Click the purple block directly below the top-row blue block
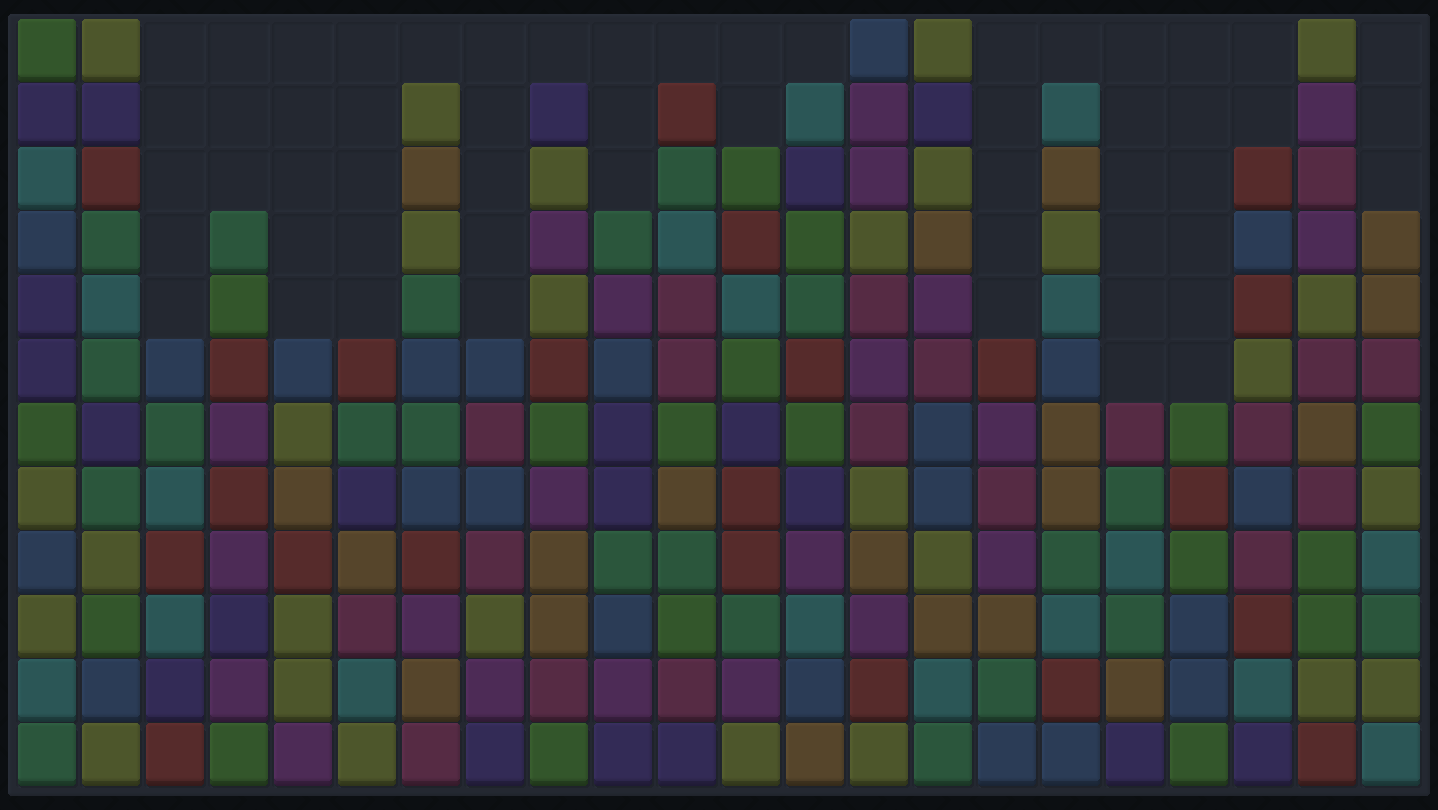 click(x=879, y=113)
